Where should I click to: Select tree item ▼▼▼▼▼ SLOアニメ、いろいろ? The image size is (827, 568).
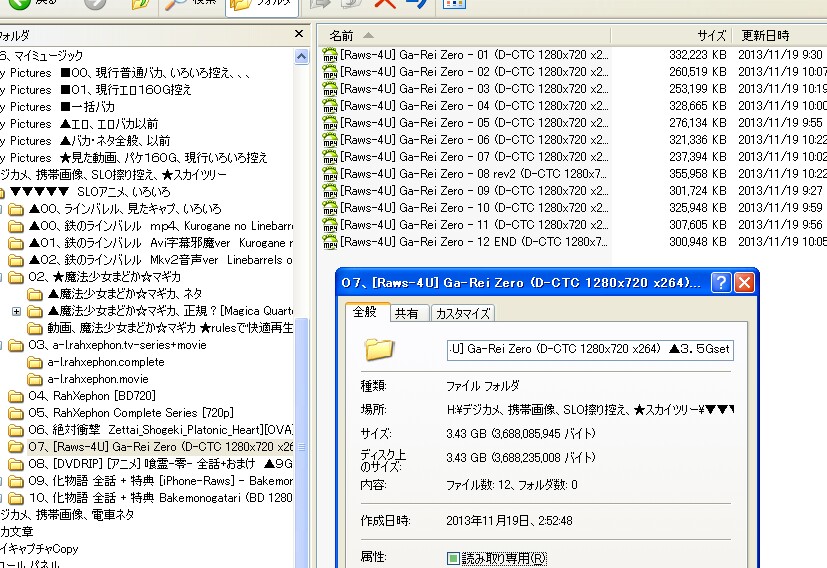click(90, 191)
